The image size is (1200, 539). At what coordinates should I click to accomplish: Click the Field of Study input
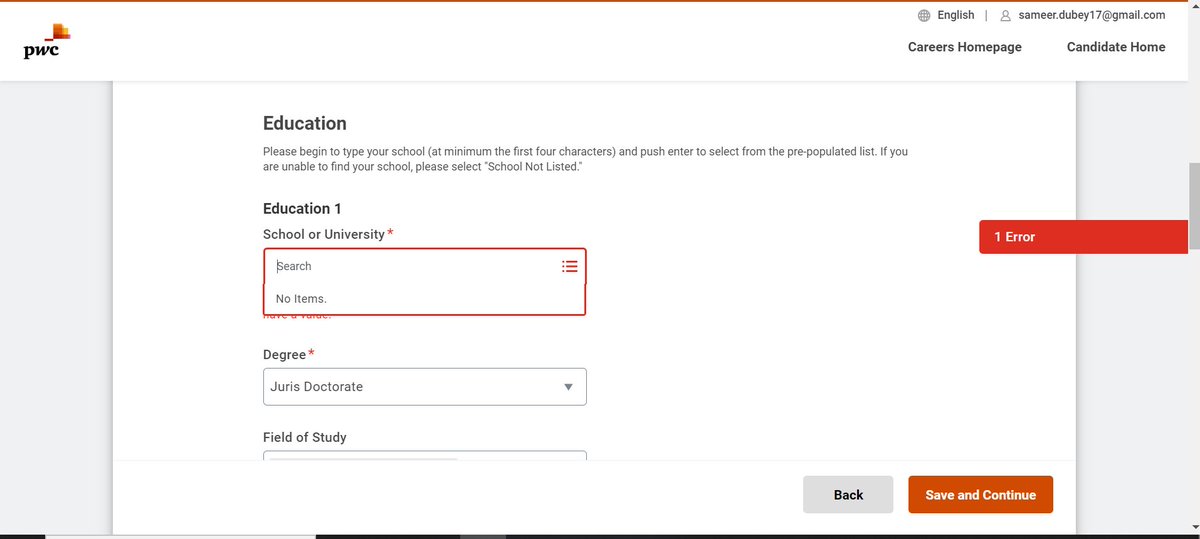click(424, 456)
